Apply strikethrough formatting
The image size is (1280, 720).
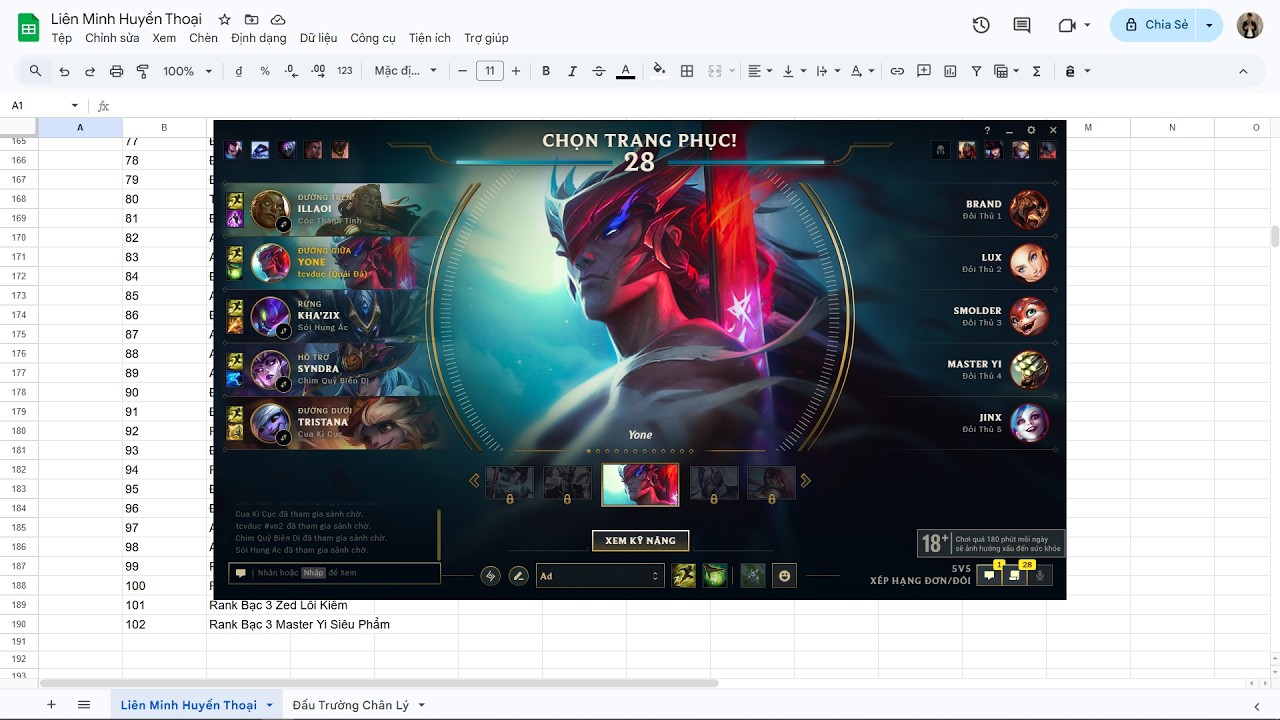[x=599, y=71]
